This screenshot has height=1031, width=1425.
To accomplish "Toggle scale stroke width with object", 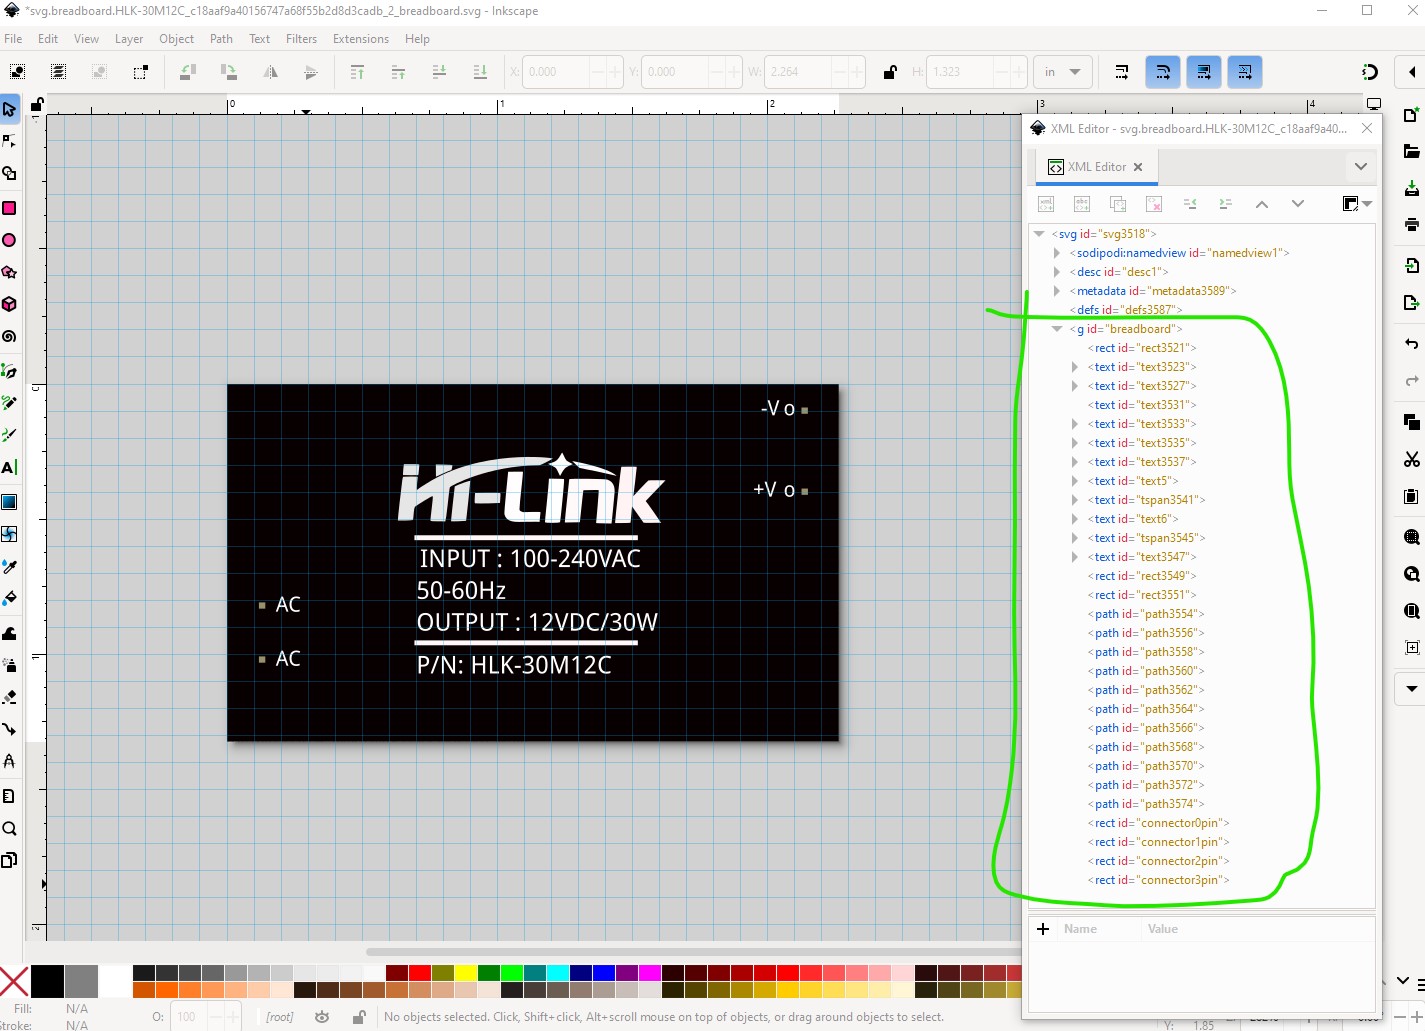I will 1121,72.
